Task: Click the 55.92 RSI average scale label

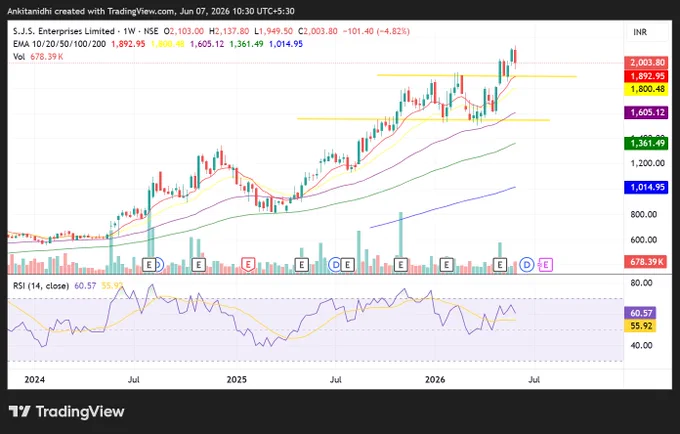Action: click(640, 326)
